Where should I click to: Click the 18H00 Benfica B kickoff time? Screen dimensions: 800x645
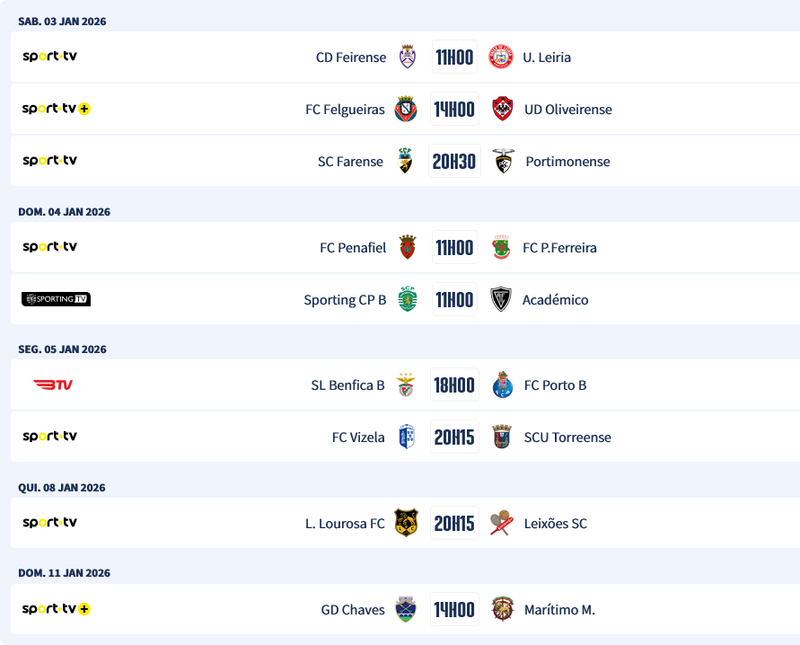coord(454,385)
